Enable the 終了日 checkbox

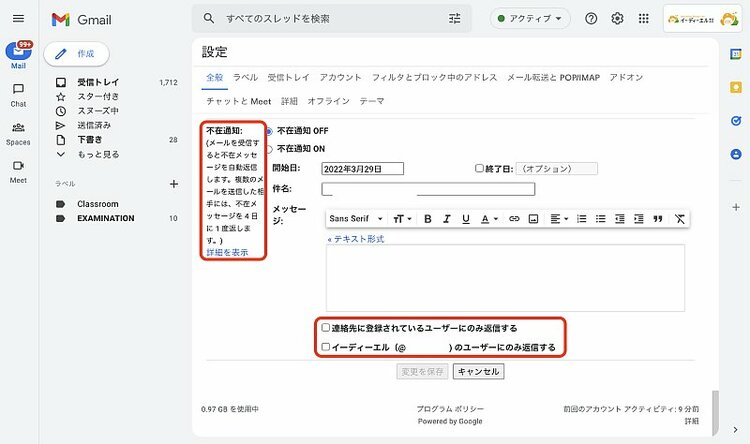click(x=479, y=168)
